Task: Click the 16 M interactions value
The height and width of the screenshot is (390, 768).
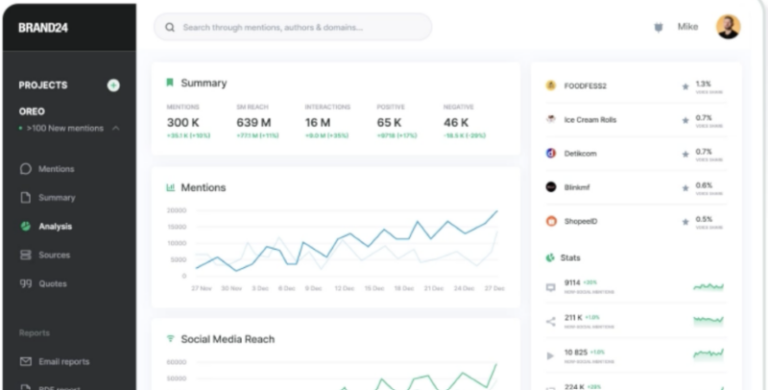Action: point(318,122)
